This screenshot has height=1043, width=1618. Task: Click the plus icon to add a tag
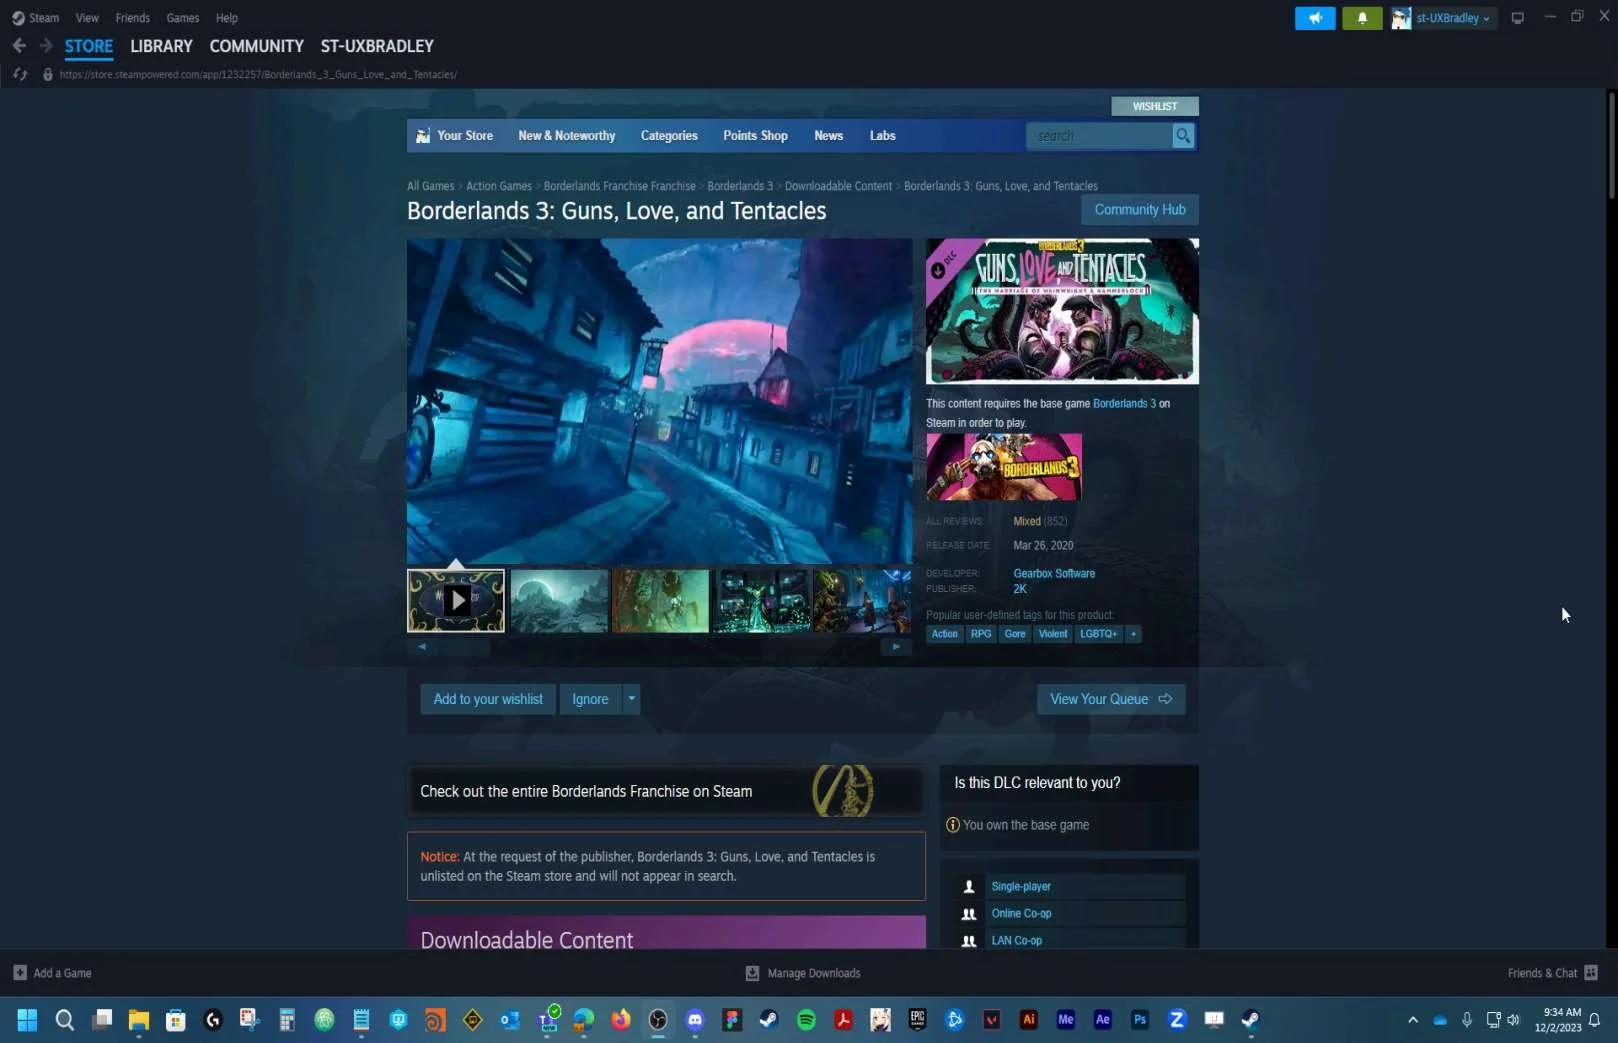click(x=1133, y=634)
